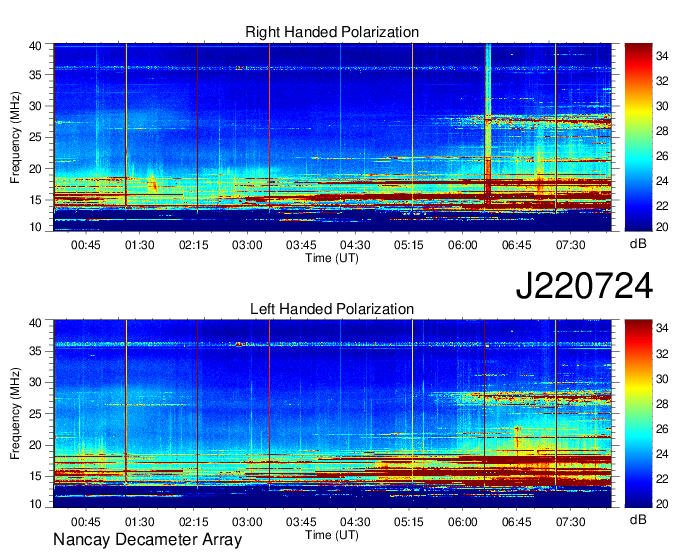This screenshot has width=680, height=552.
Task: Click 10 MHz tick on Right Handed frequency axis
Action: tap(36, 227)
